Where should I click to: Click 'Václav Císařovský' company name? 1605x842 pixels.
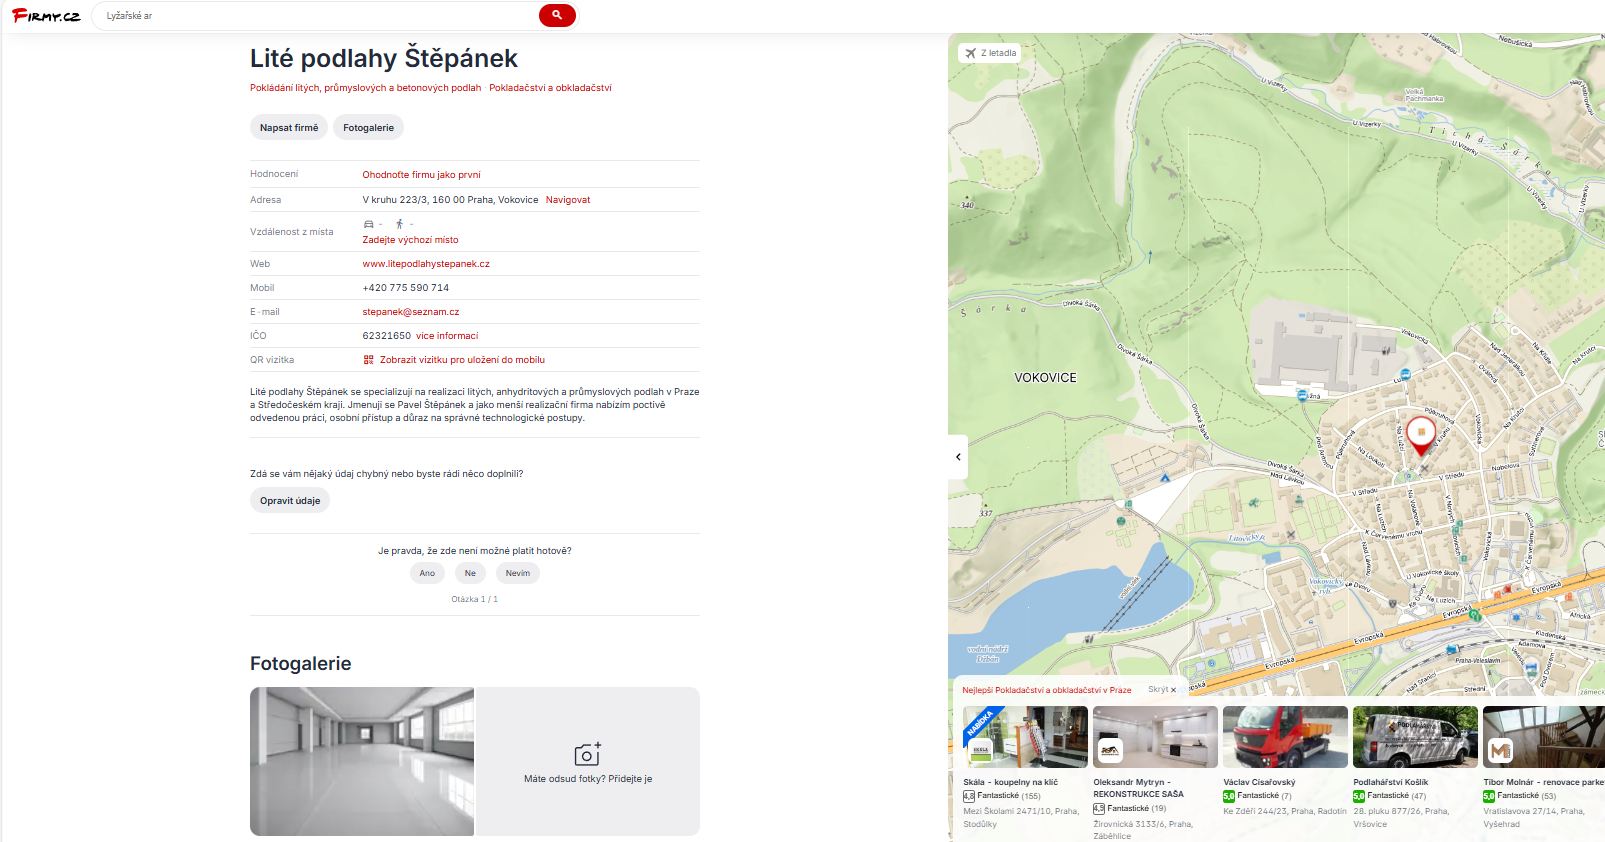(x=1259, y=783)
